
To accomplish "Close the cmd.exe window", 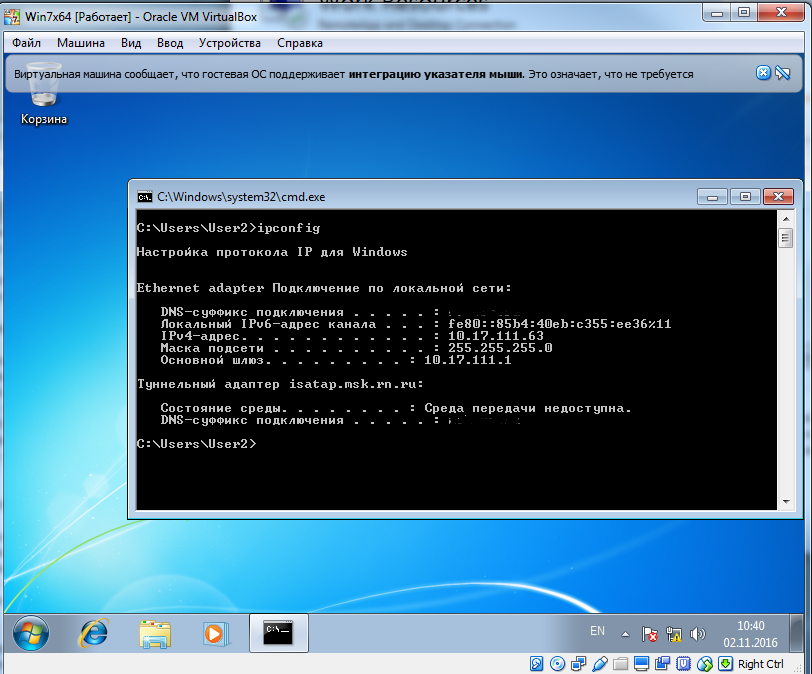I will [778, 196].
